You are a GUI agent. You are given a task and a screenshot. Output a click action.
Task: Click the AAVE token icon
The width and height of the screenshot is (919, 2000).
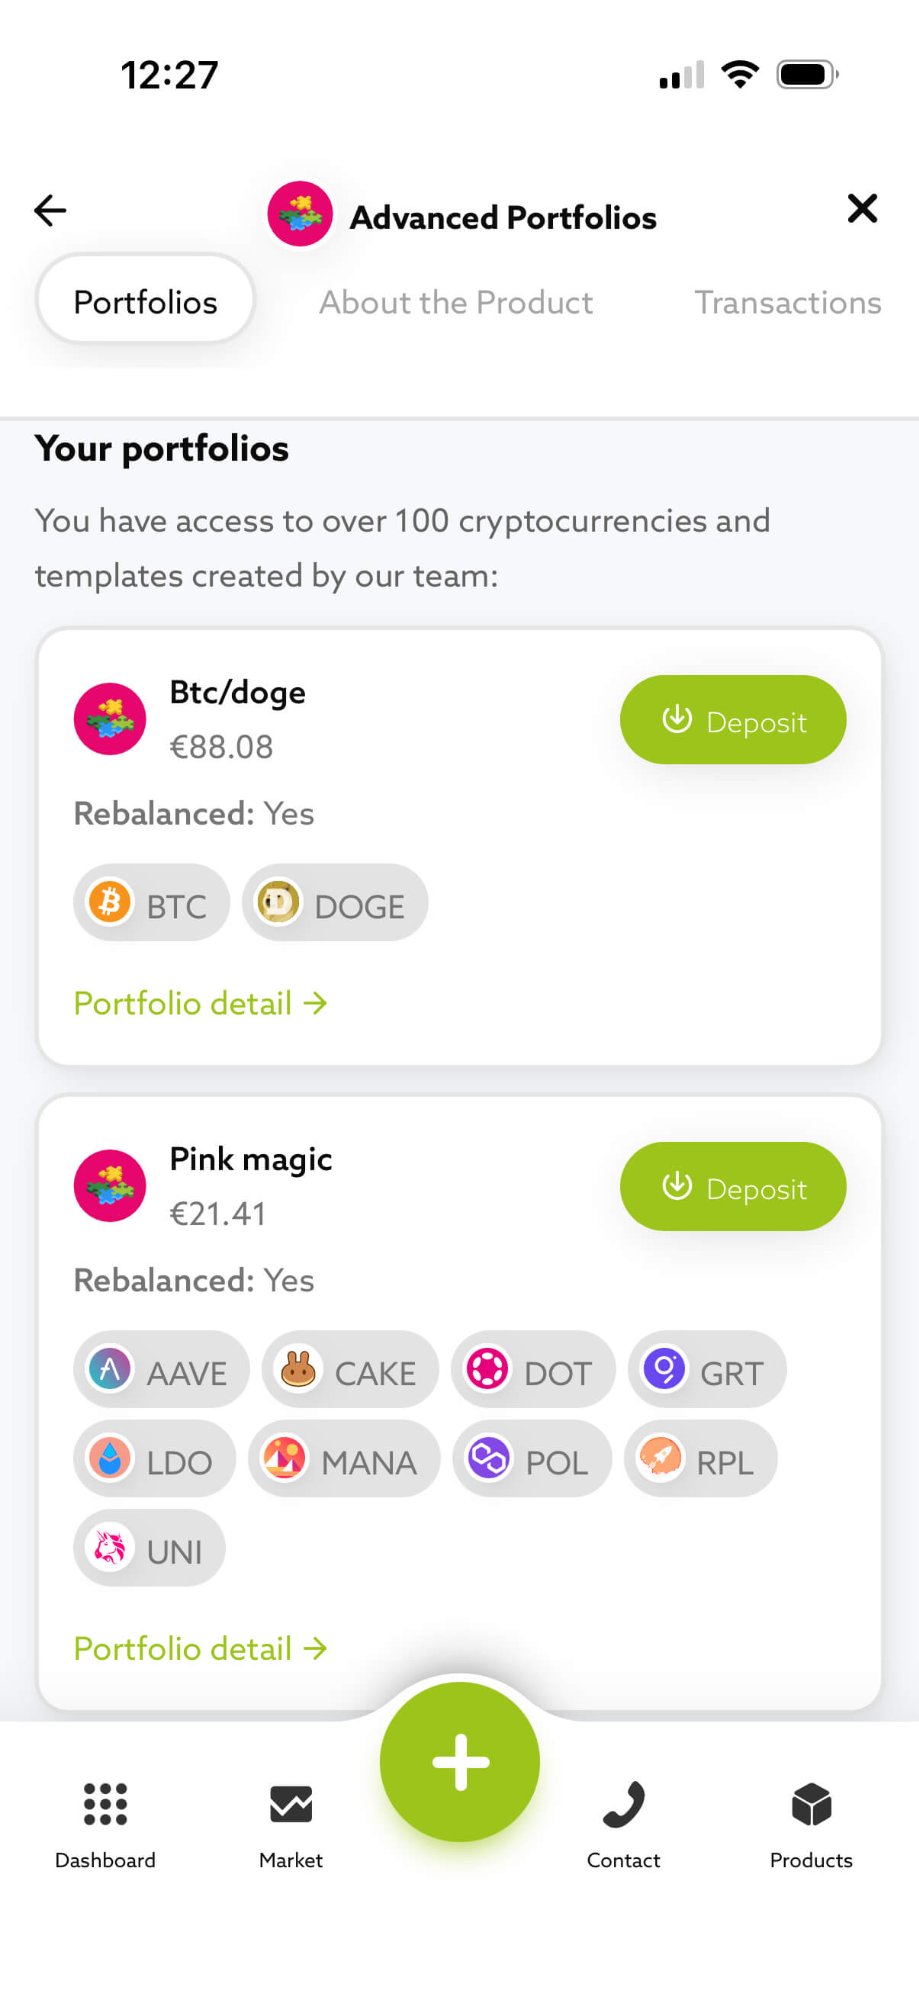click(110, 1370)
